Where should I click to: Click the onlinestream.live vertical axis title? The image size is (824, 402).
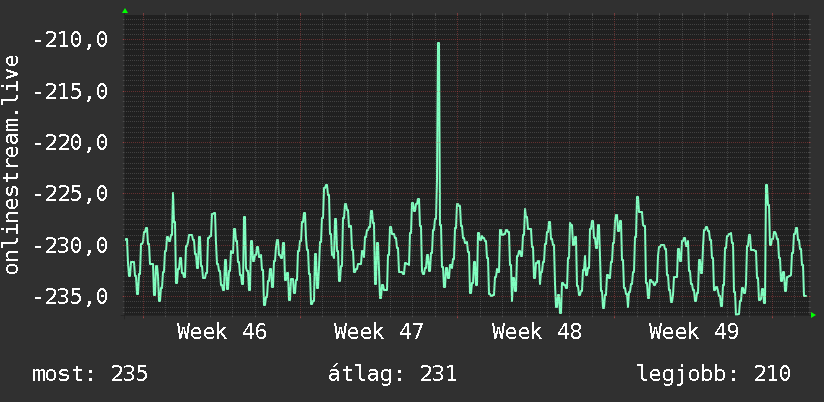[12, 164]
